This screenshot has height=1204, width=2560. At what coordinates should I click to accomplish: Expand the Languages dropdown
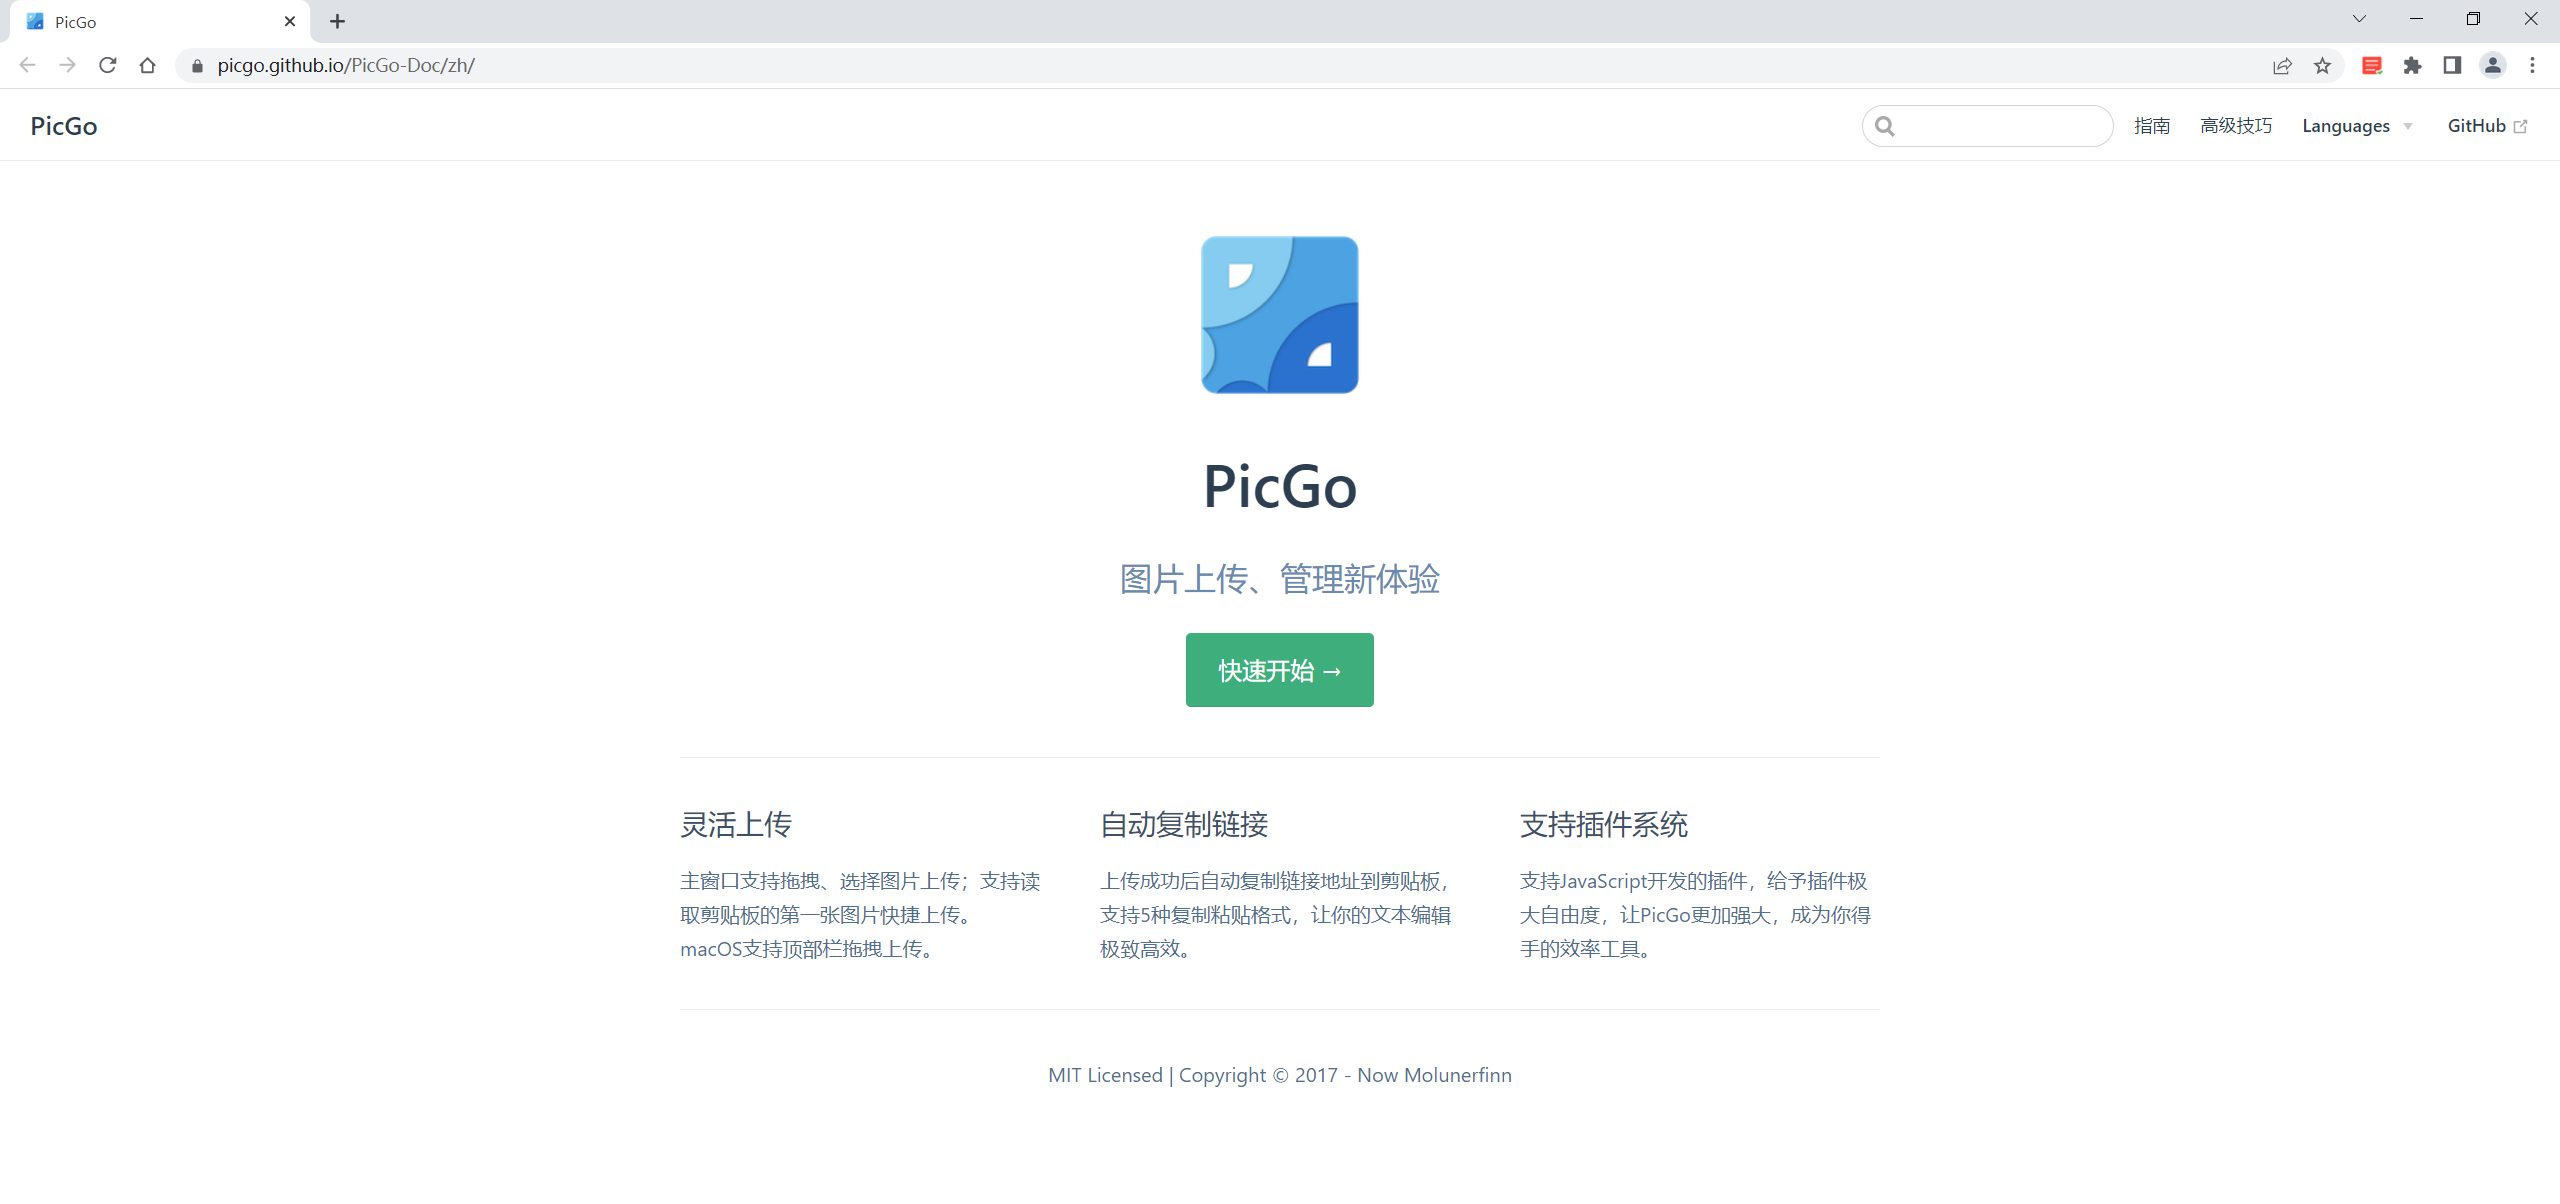coord(2357,126)
